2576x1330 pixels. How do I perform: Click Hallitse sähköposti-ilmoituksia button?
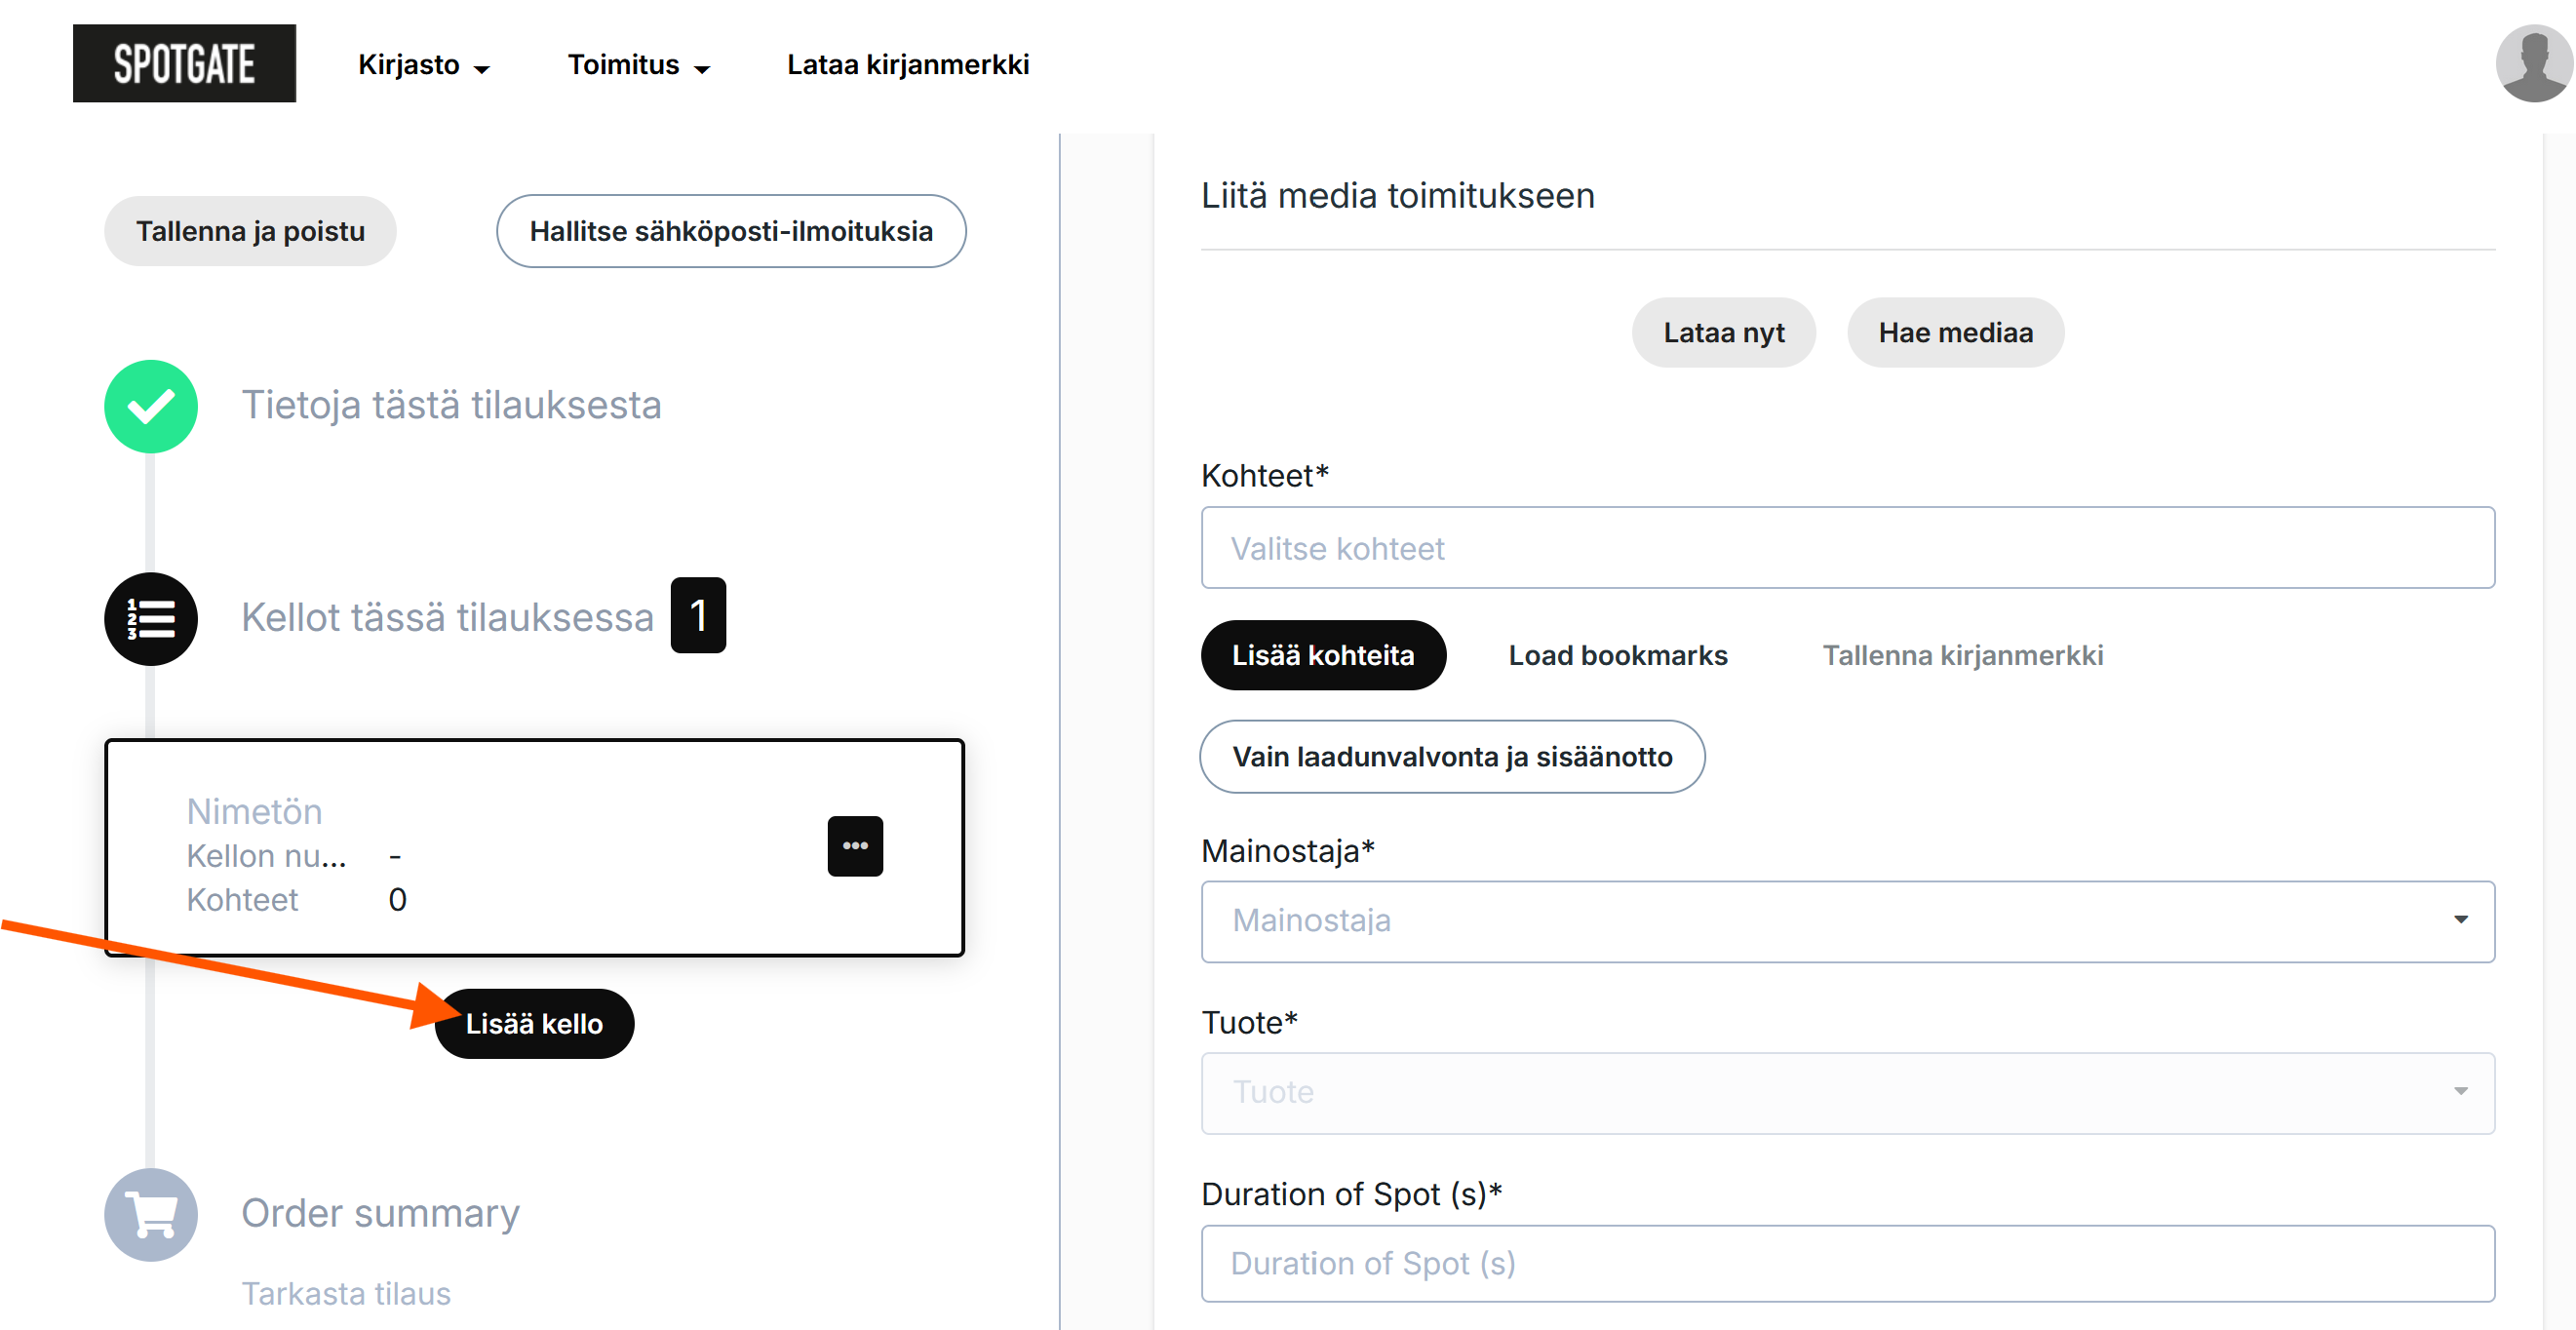(x=731, y=231)
